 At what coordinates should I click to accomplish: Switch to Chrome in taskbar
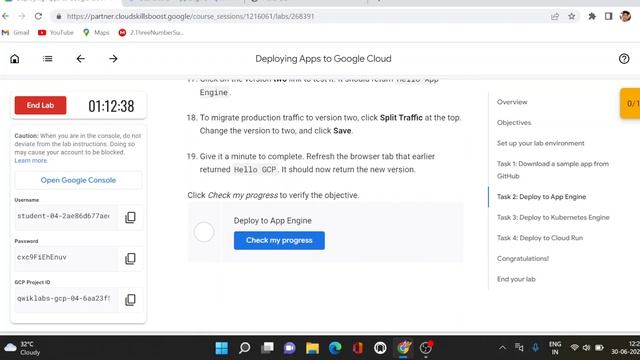pyautogui.click(x=403, y=348)
